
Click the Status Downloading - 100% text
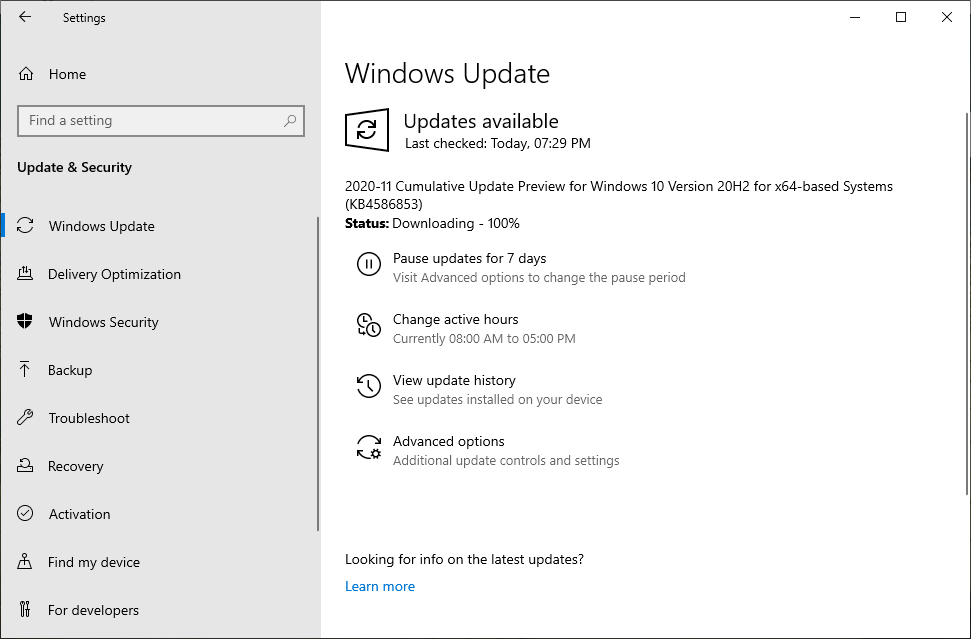432,224
